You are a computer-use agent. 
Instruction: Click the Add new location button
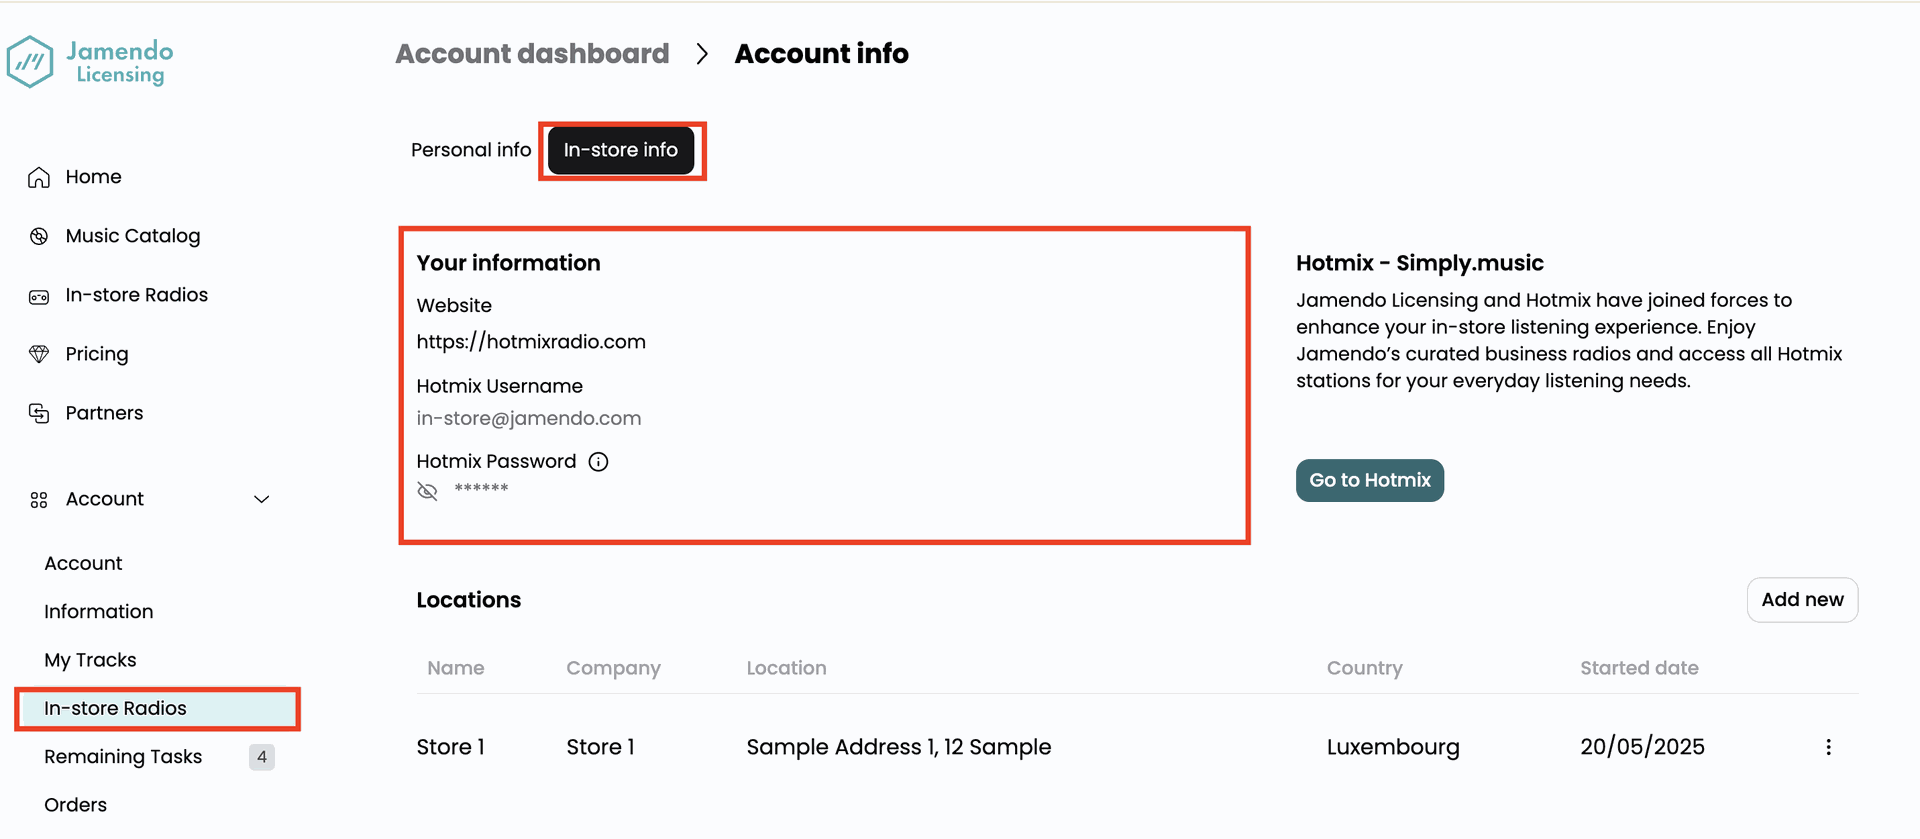[1802, 600]
